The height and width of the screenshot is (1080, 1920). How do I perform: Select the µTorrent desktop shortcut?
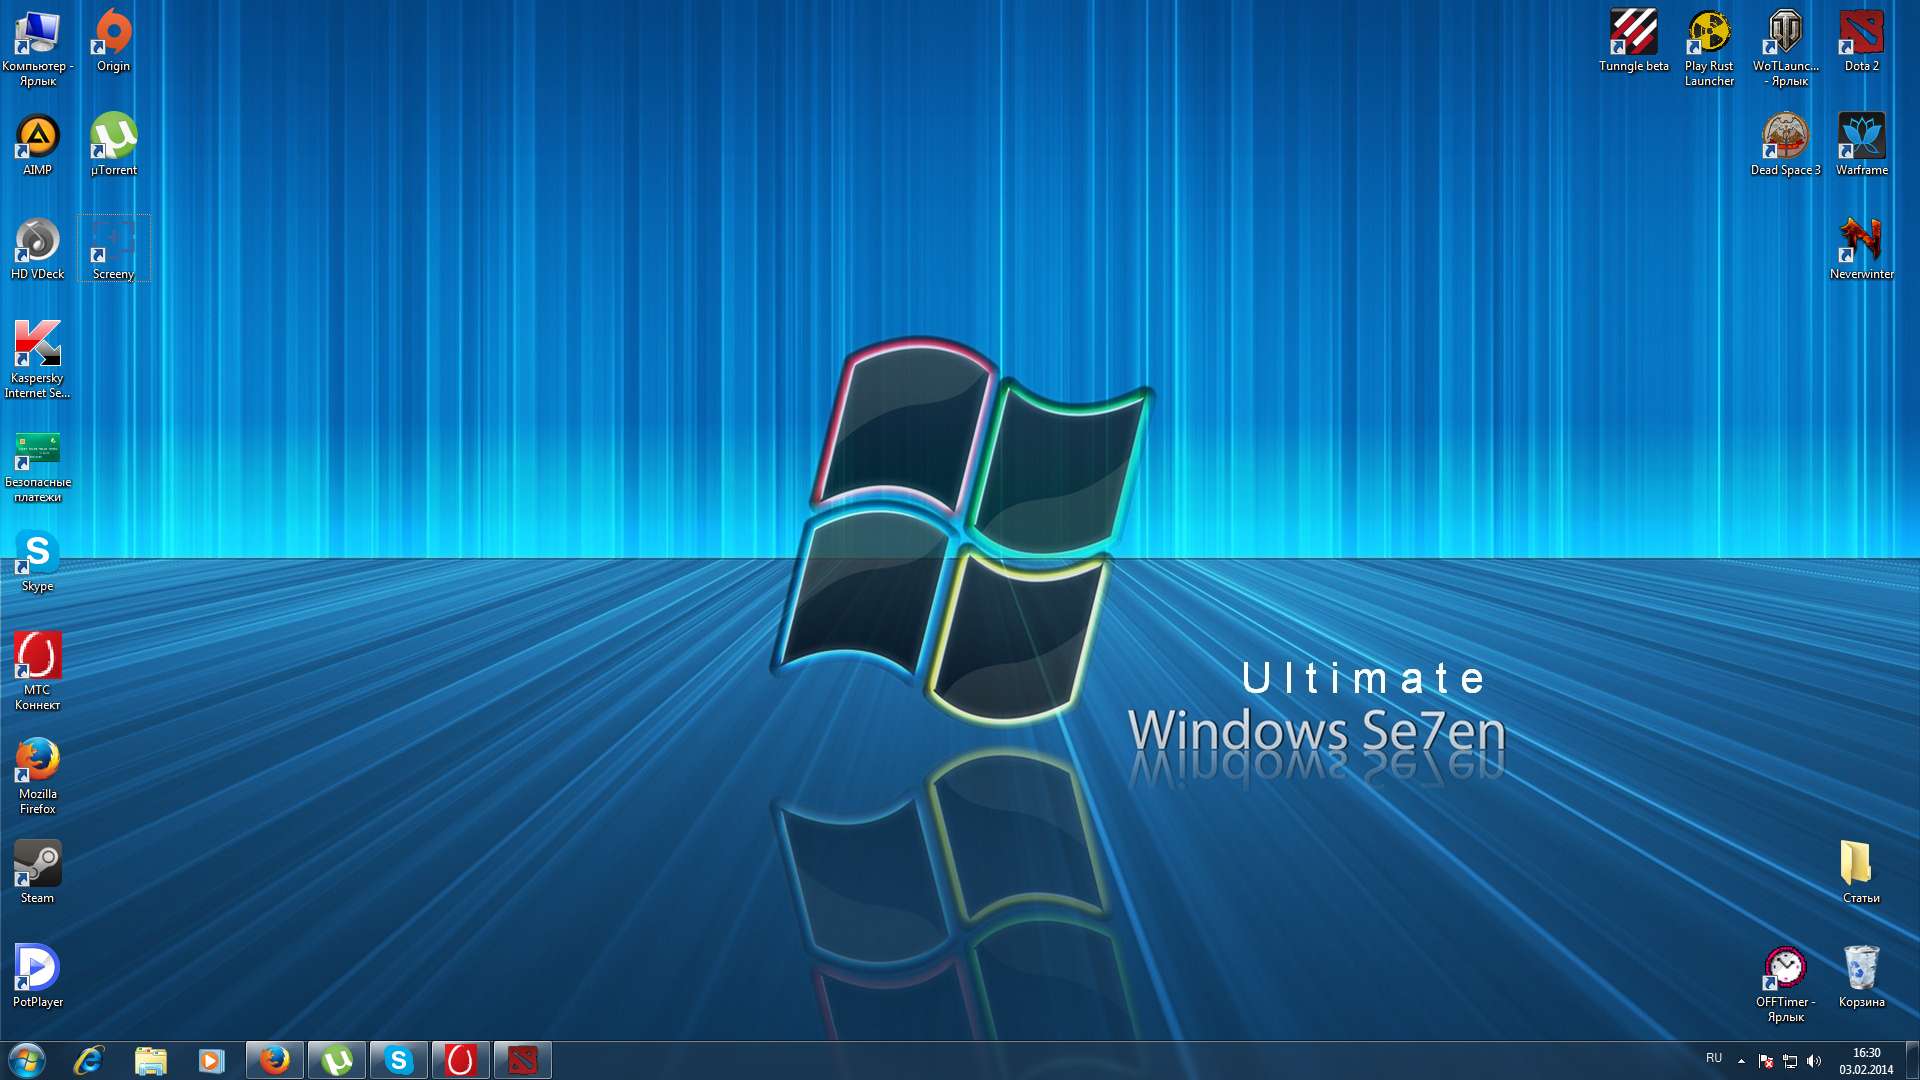tap(113, 144)
